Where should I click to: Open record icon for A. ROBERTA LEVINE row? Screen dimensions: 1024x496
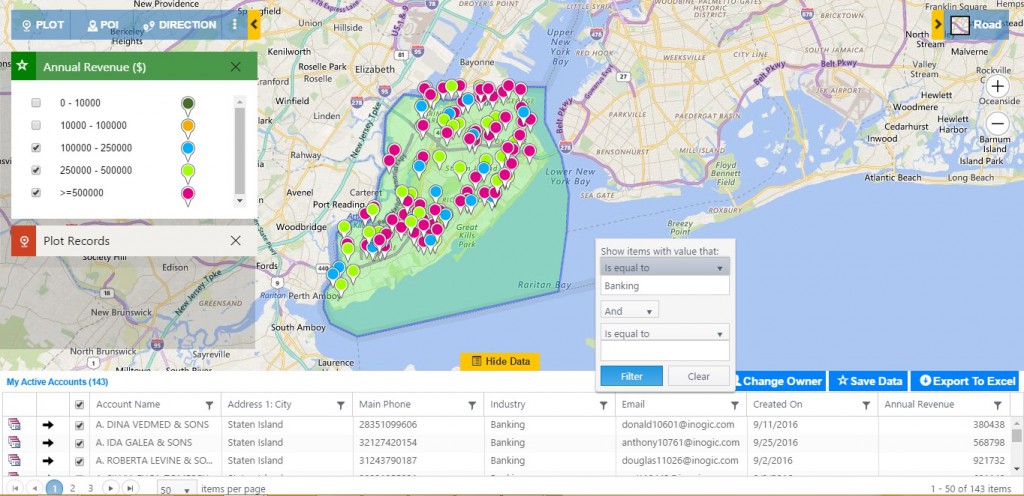[14, 460]
